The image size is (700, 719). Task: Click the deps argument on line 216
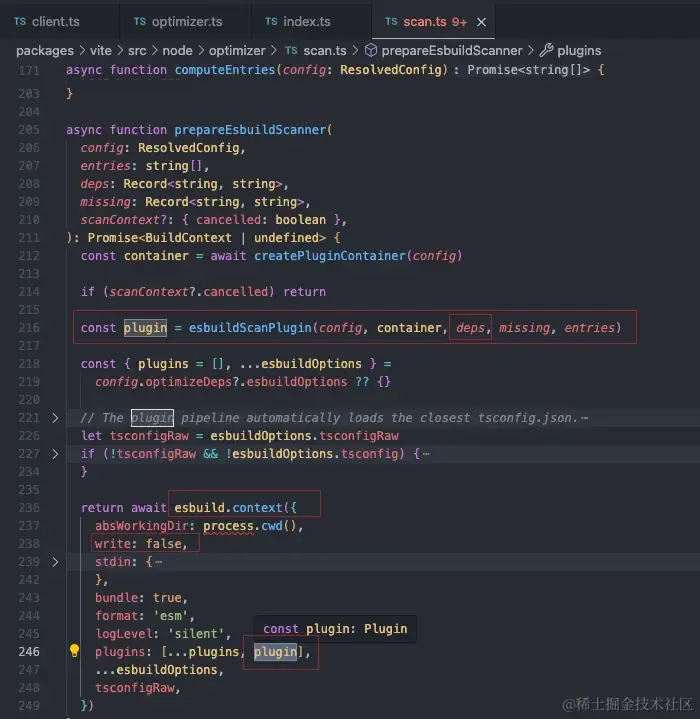click(470, 328)
